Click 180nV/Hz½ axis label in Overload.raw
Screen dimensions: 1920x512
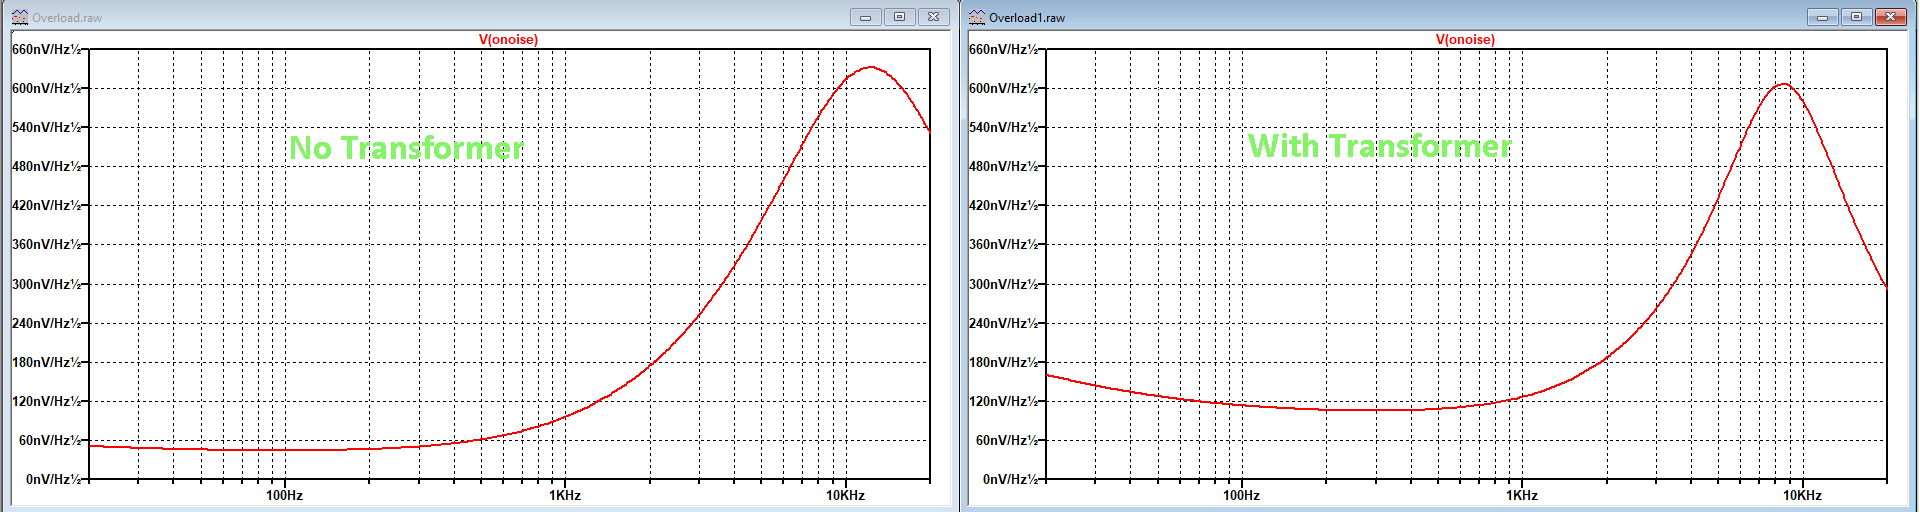pyautogui.click(x=46, y=362)
